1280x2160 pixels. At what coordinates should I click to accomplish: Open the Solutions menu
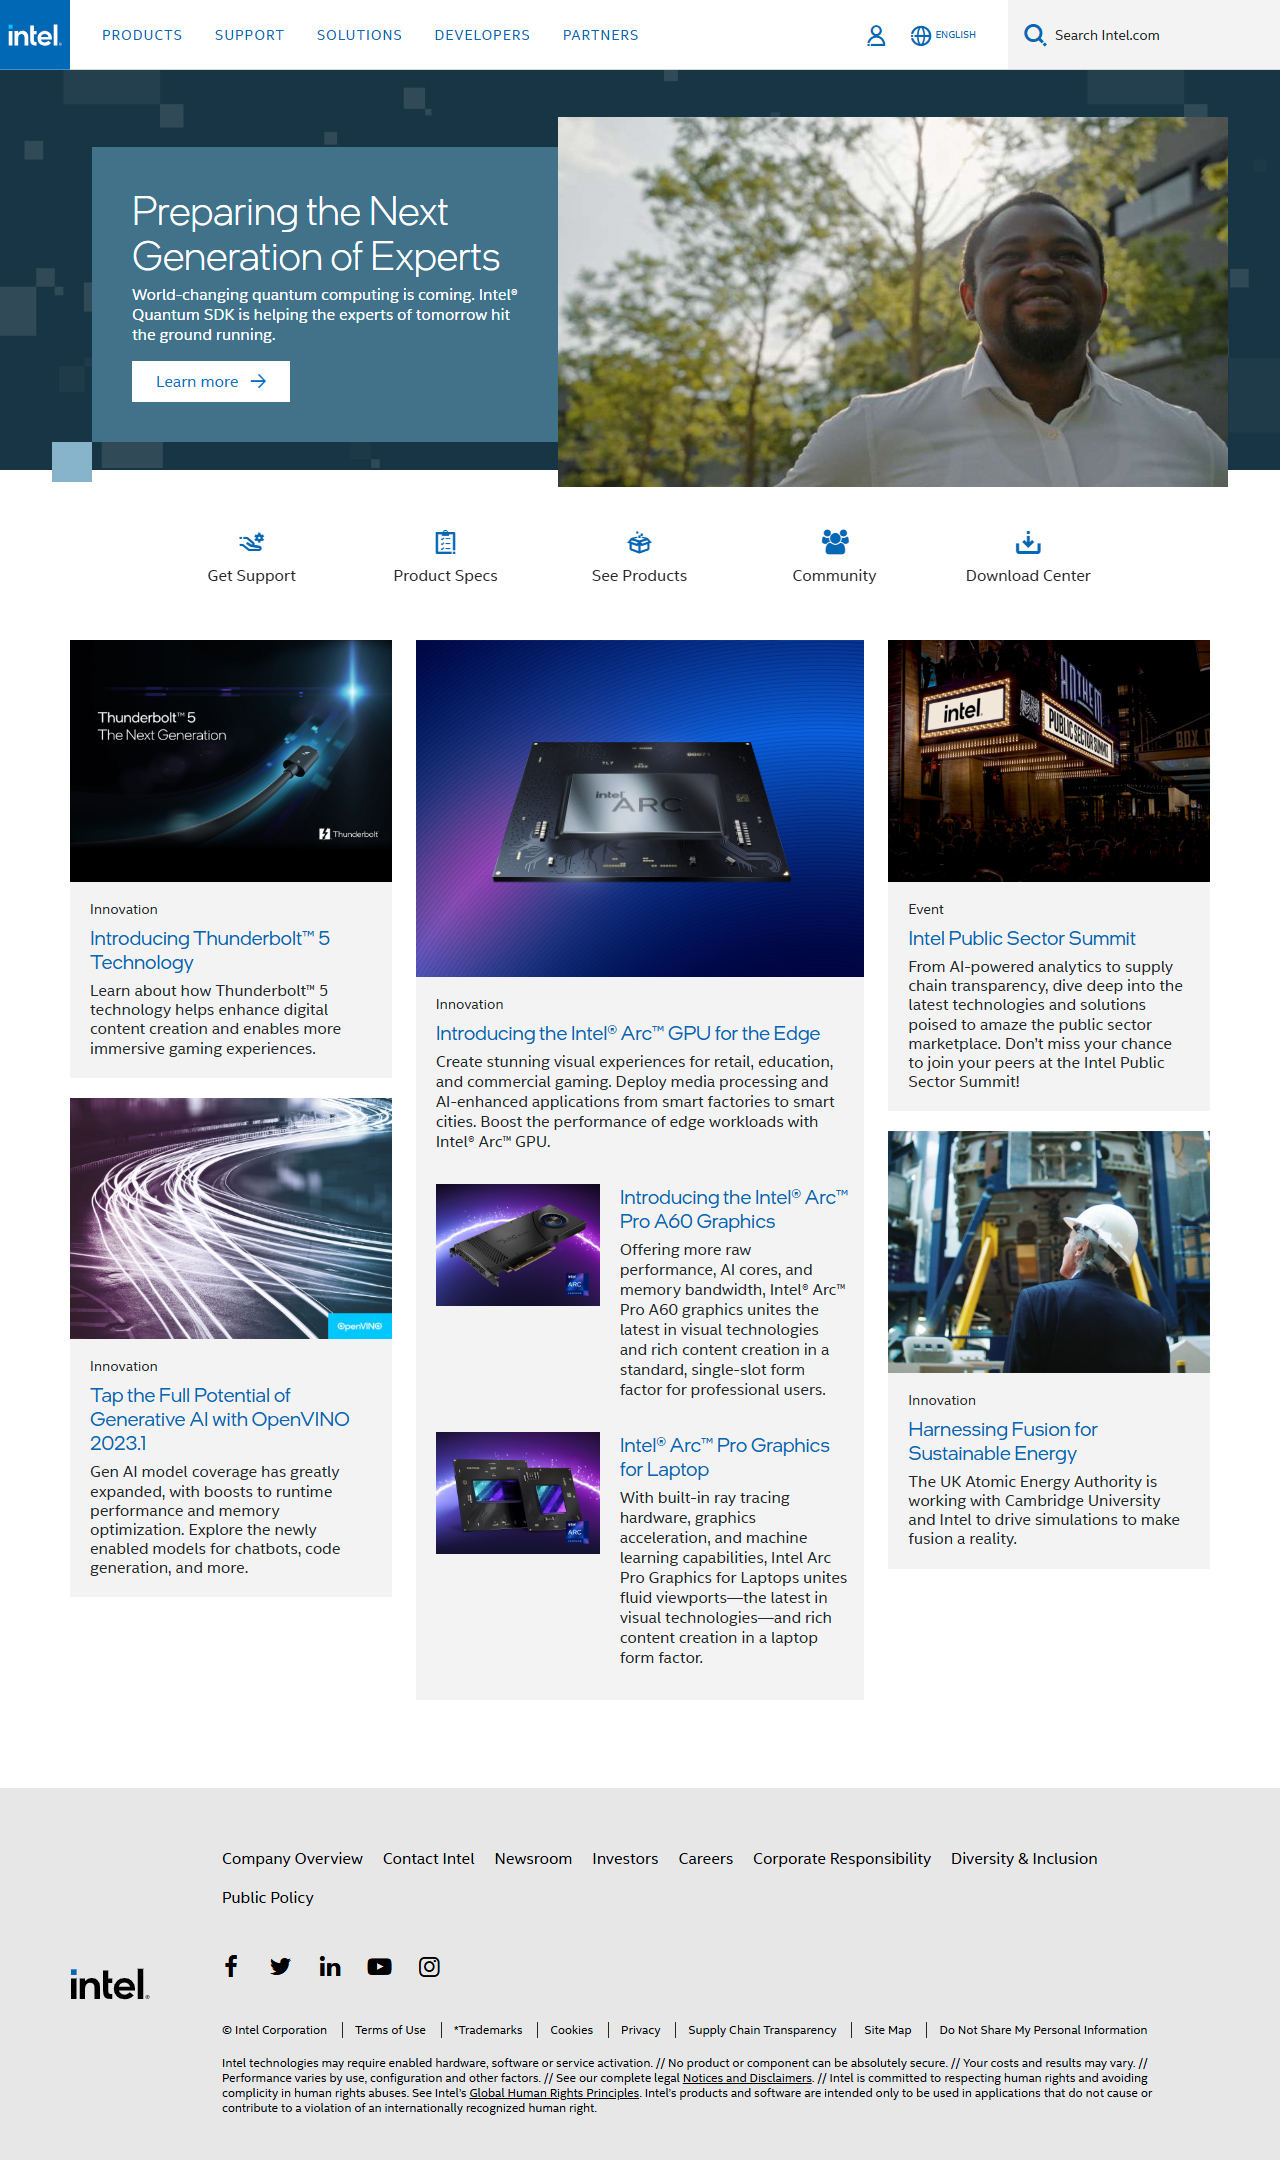point(359,35)
